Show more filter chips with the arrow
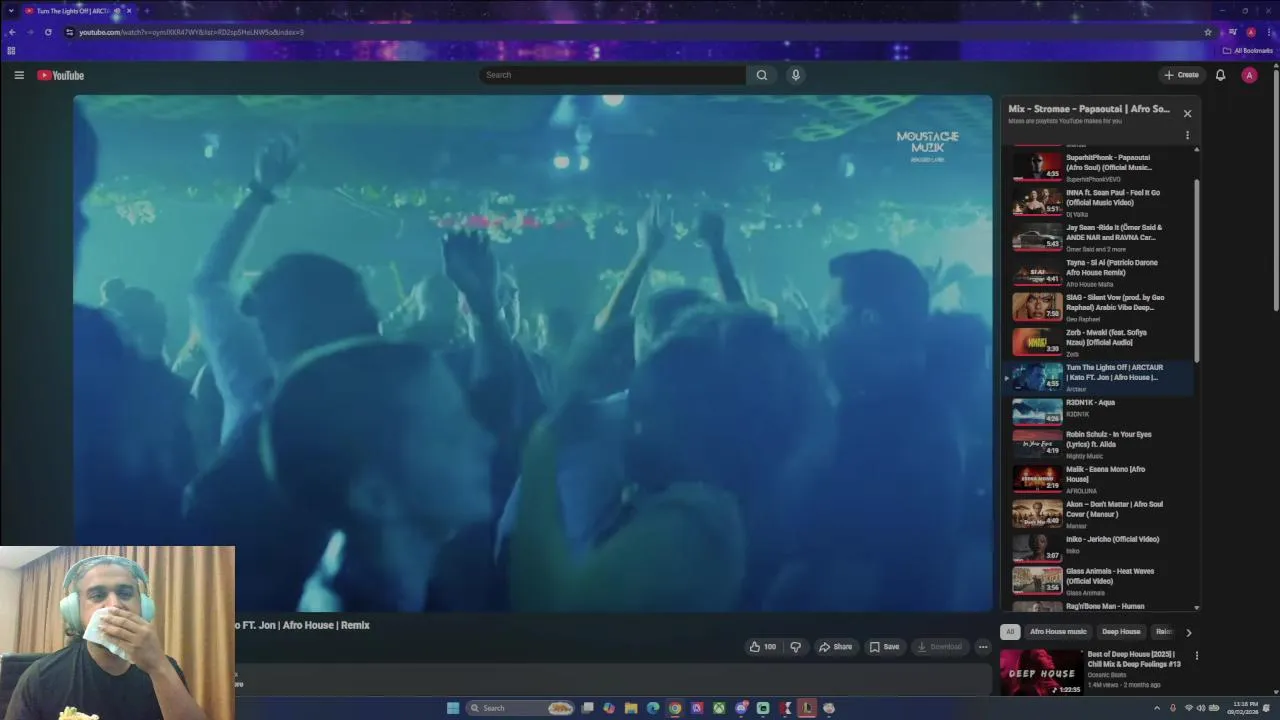This screenshot has width=1280, height=720. (x=1188, y=632)
